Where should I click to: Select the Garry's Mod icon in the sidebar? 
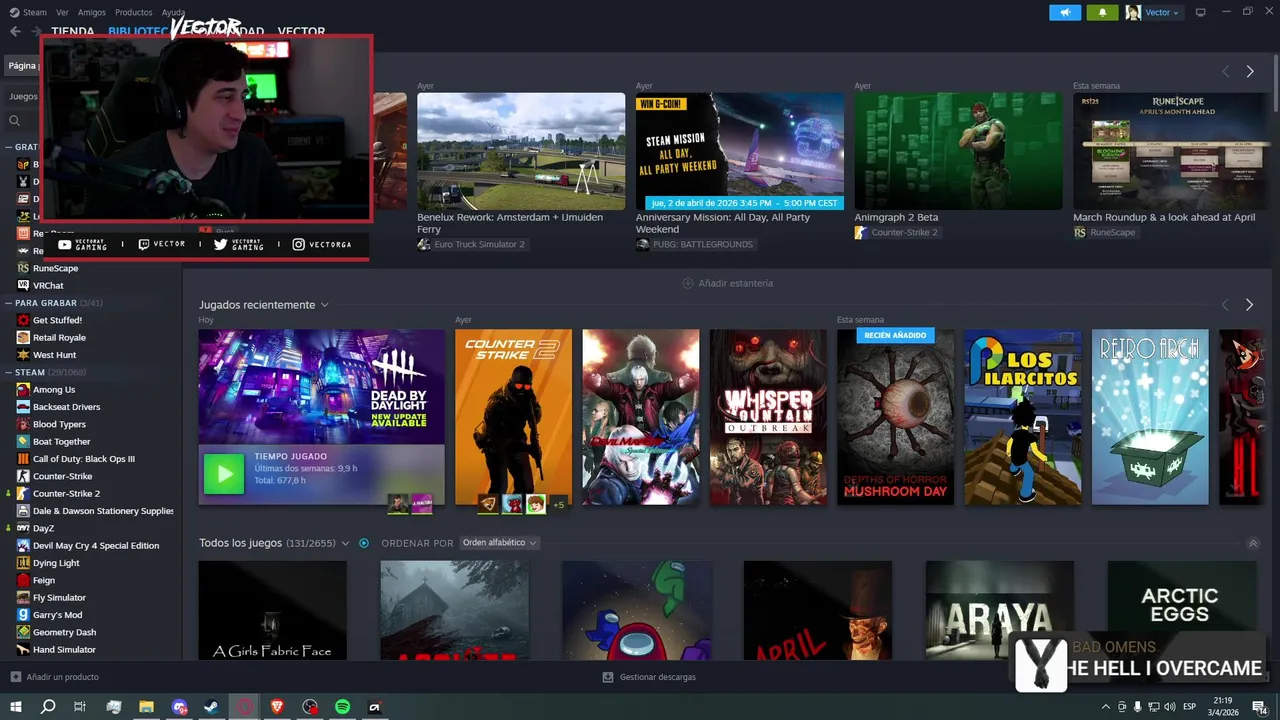[23, 615]
